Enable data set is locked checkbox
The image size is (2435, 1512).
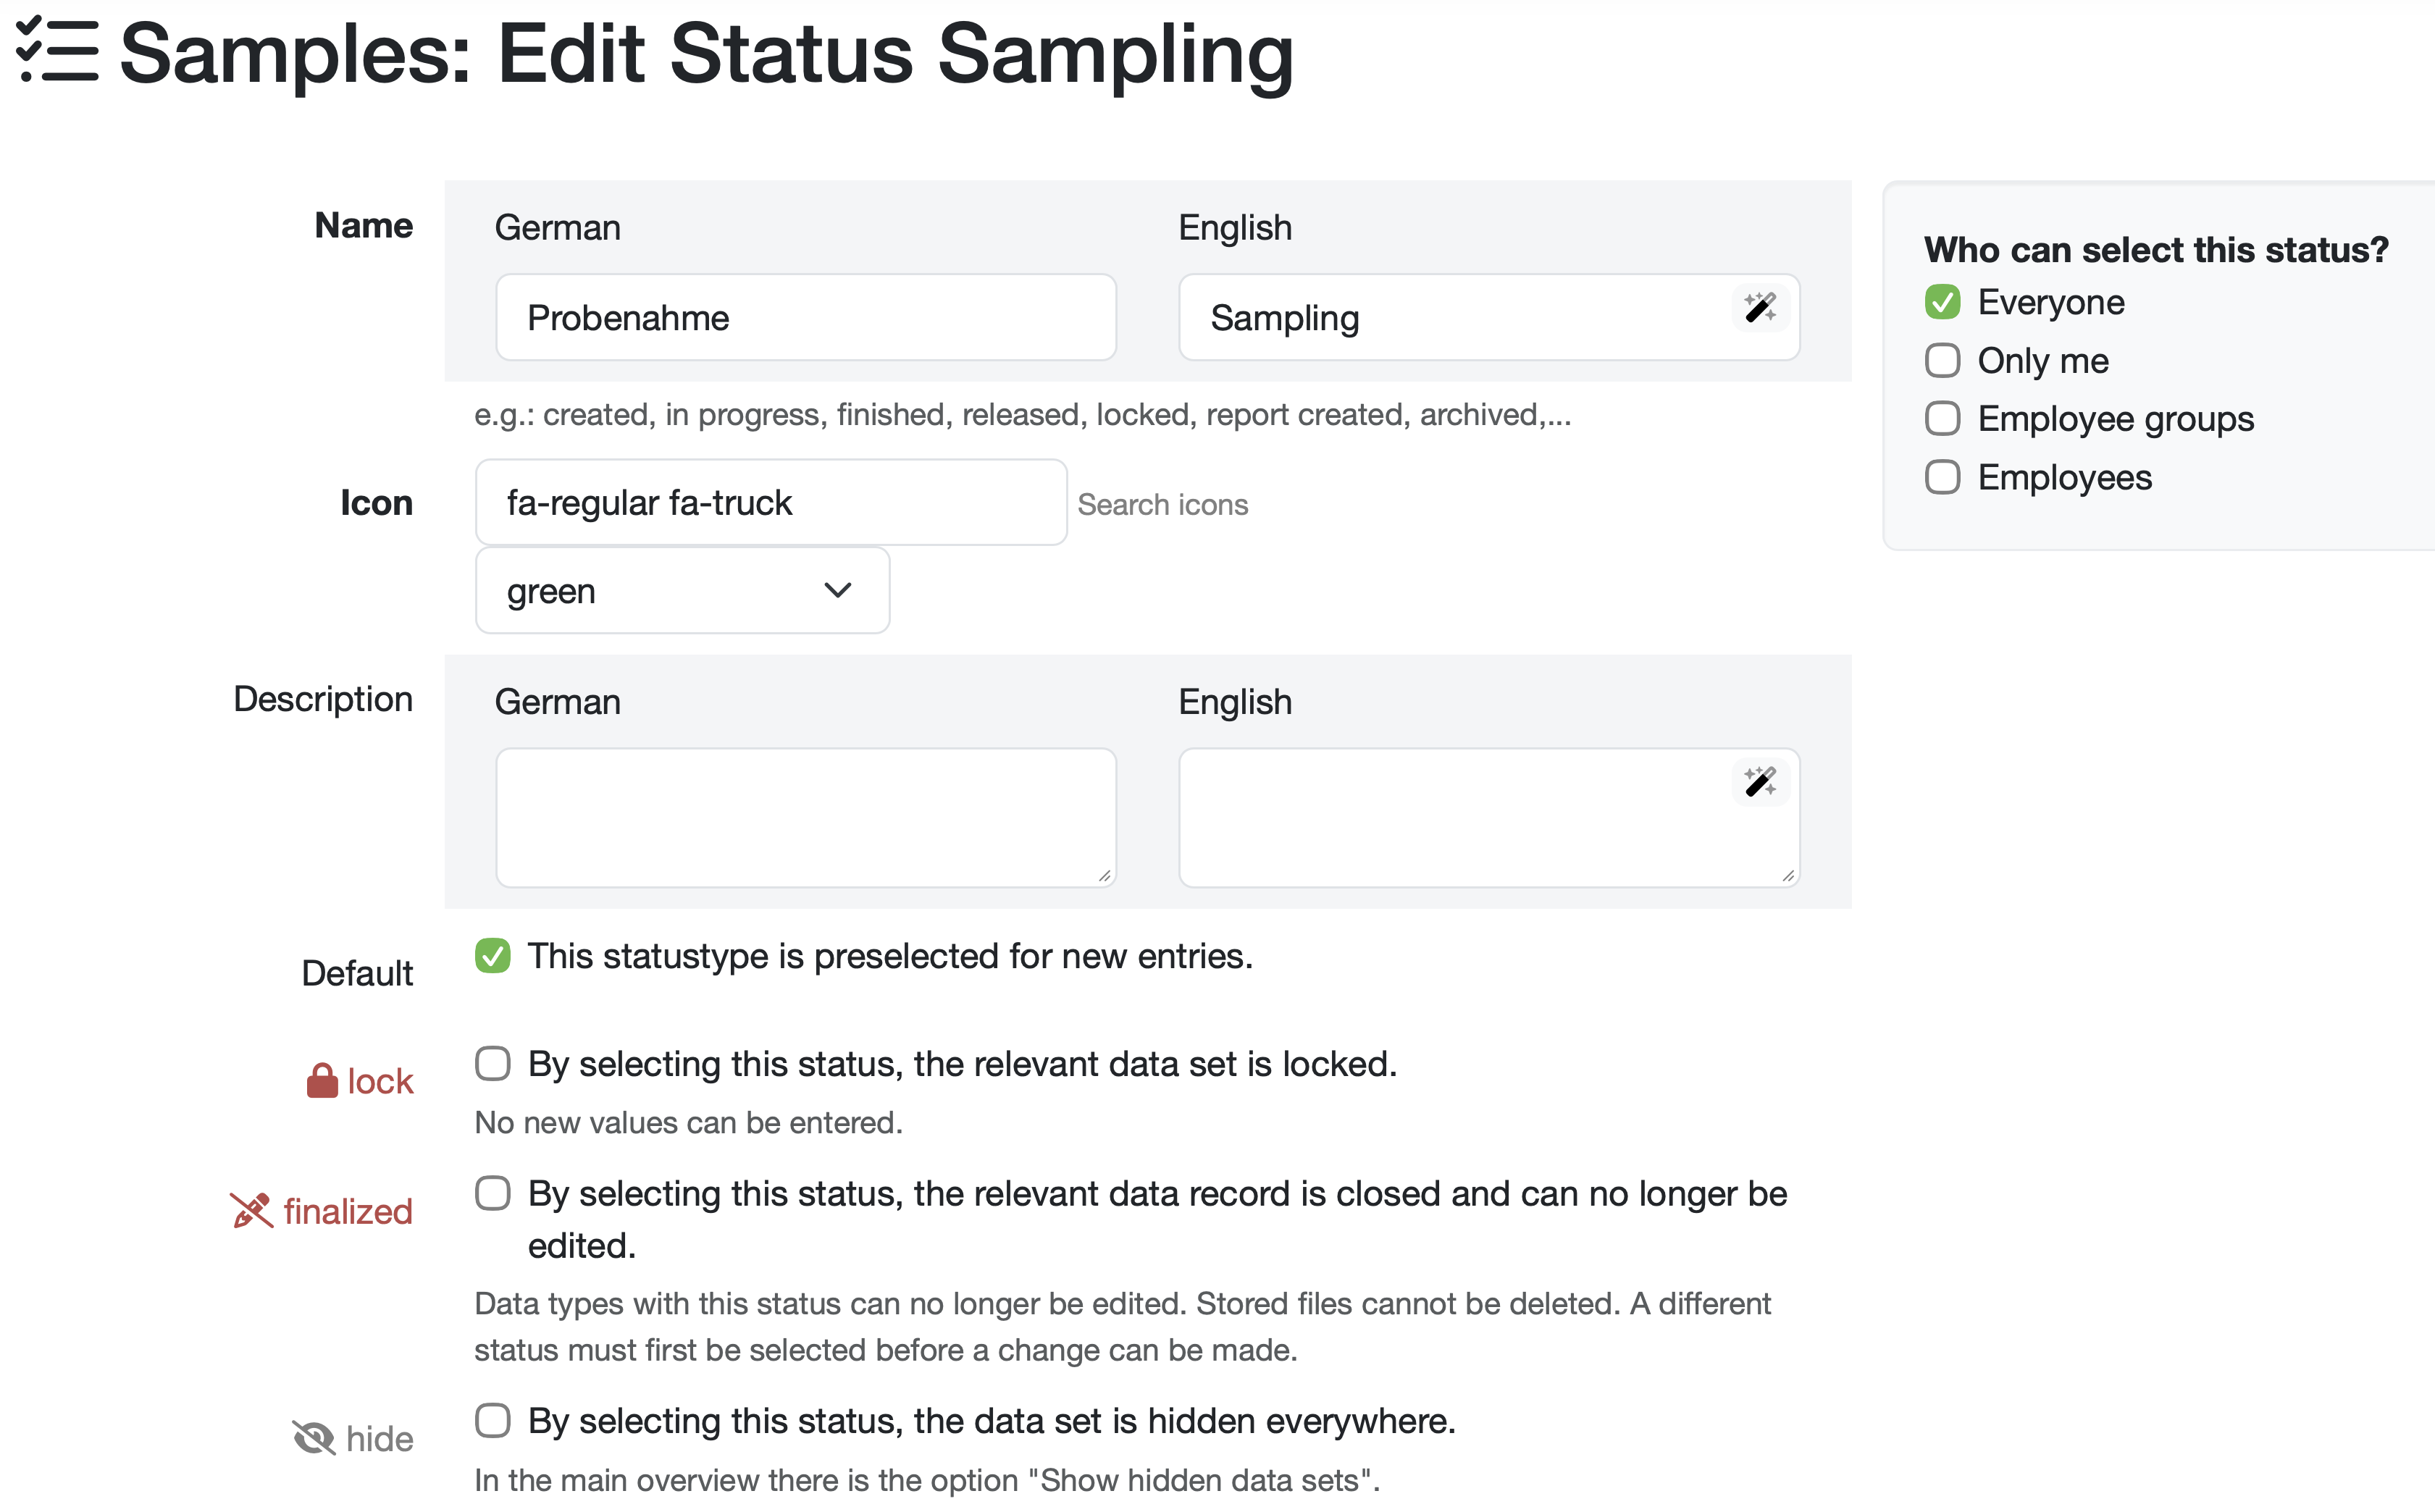coord(493,1064)
